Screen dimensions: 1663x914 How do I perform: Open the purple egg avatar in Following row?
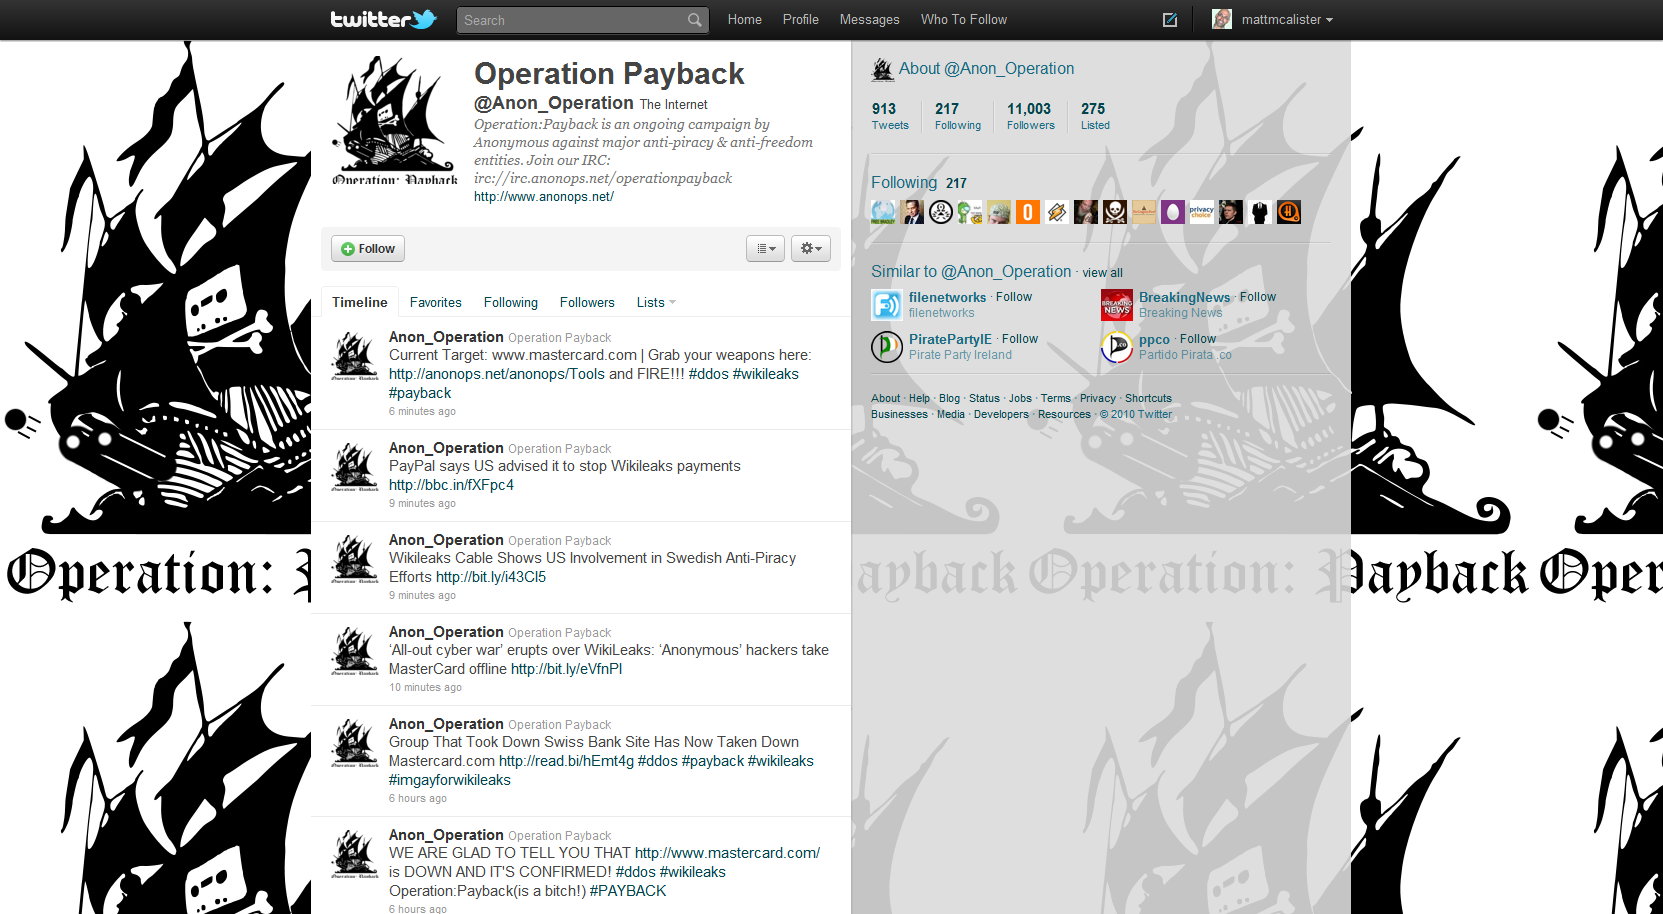click(x=1173, y=212)
